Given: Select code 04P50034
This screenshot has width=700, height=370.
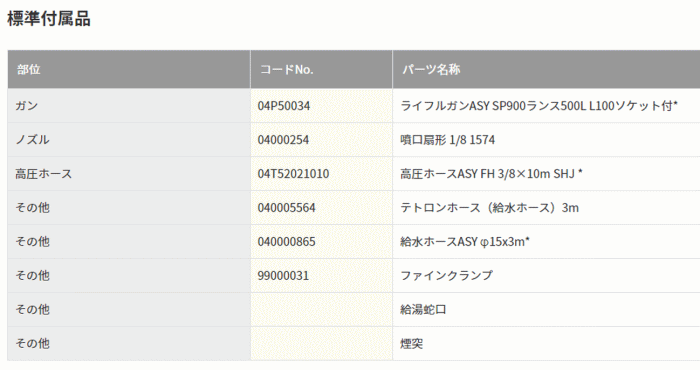Looking at the screenshot, I should pos(283,106).
